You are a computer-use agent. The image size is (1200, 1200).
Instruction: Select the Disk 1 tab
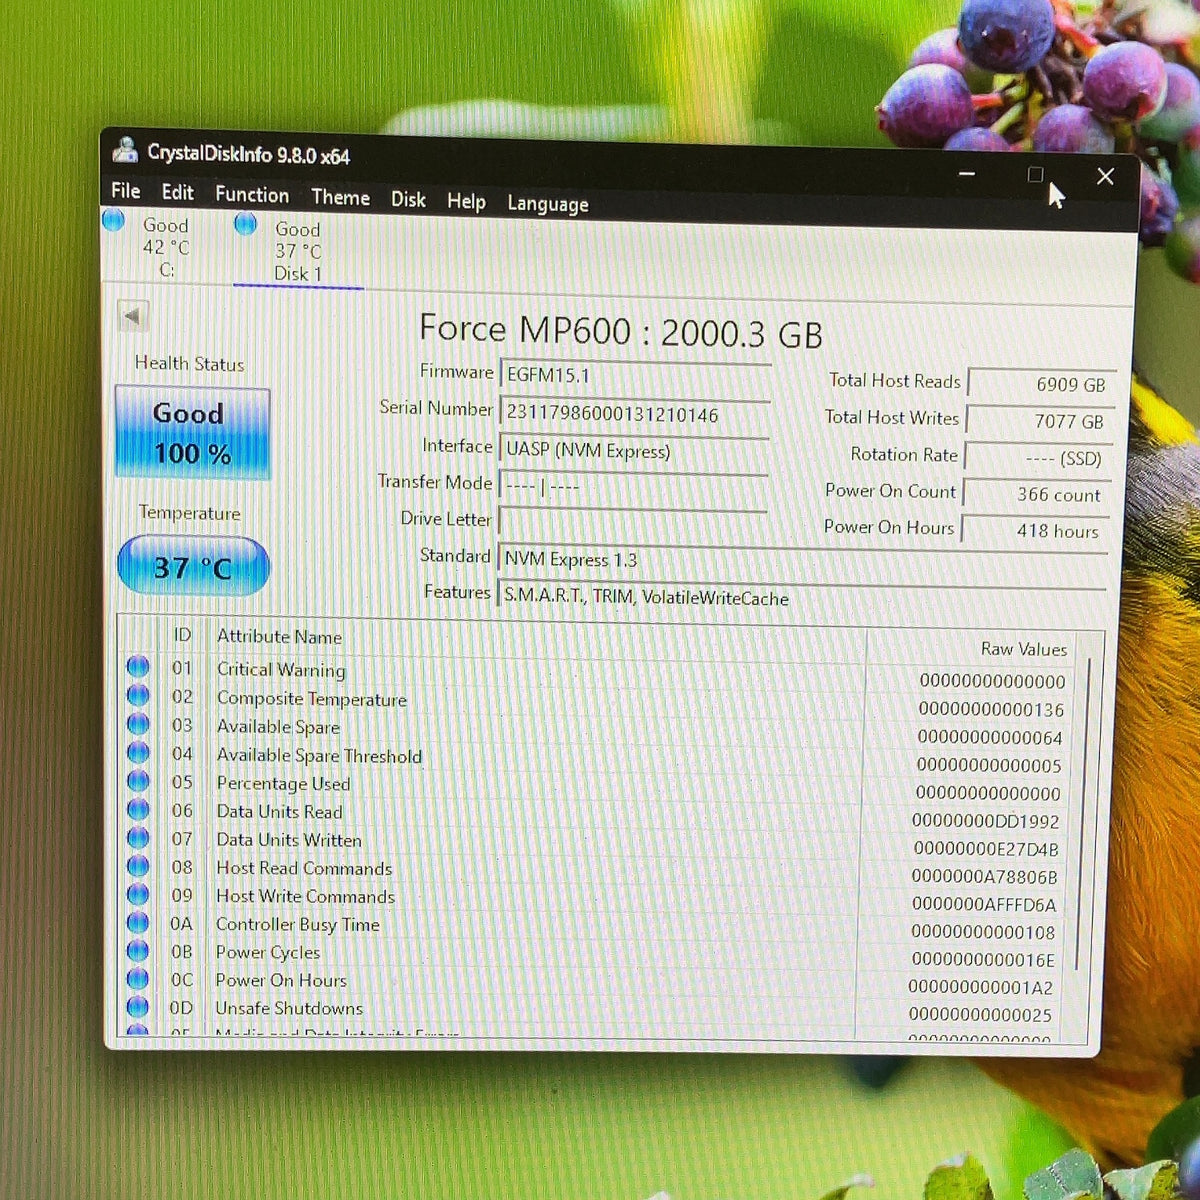(x=296, y=250)
